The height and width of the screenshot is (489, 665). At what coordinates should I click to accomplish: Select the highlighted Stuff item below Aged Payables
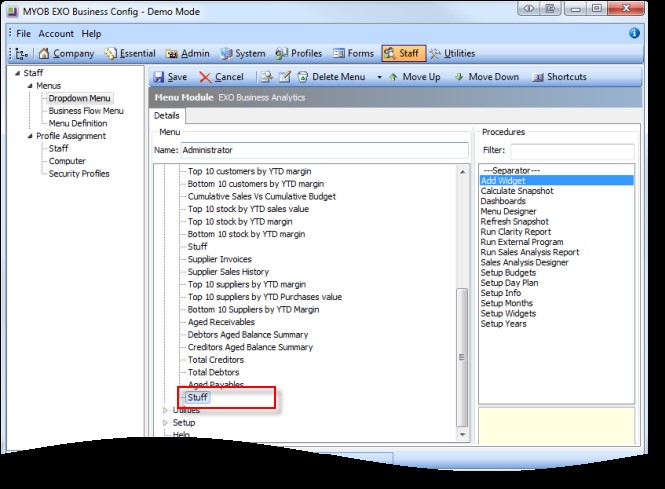tap(198, 397)
